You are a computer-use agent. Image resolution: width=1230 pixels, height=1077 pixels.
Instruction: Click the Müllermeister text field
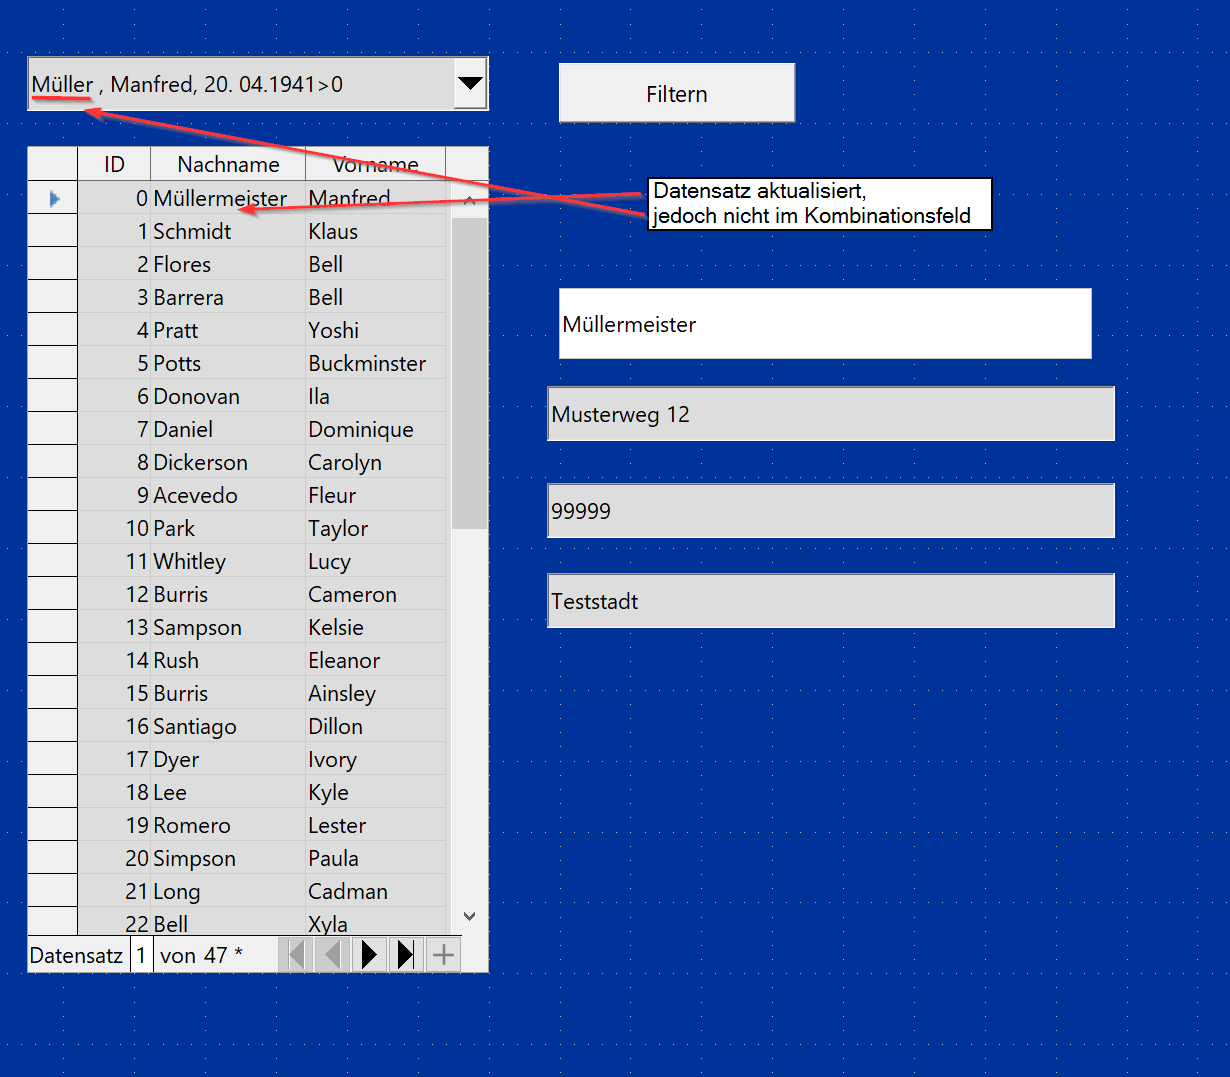pyautogui.click(x=824, y=324)
